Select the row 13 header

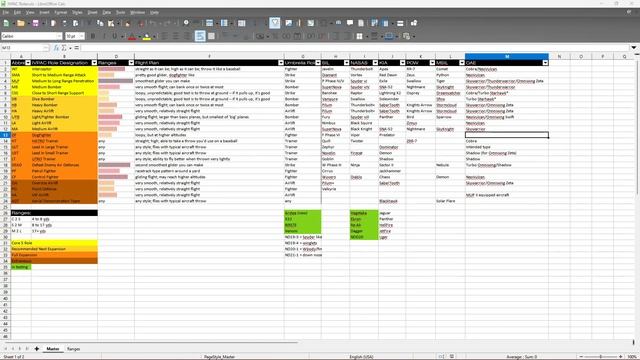coord(5,135)
